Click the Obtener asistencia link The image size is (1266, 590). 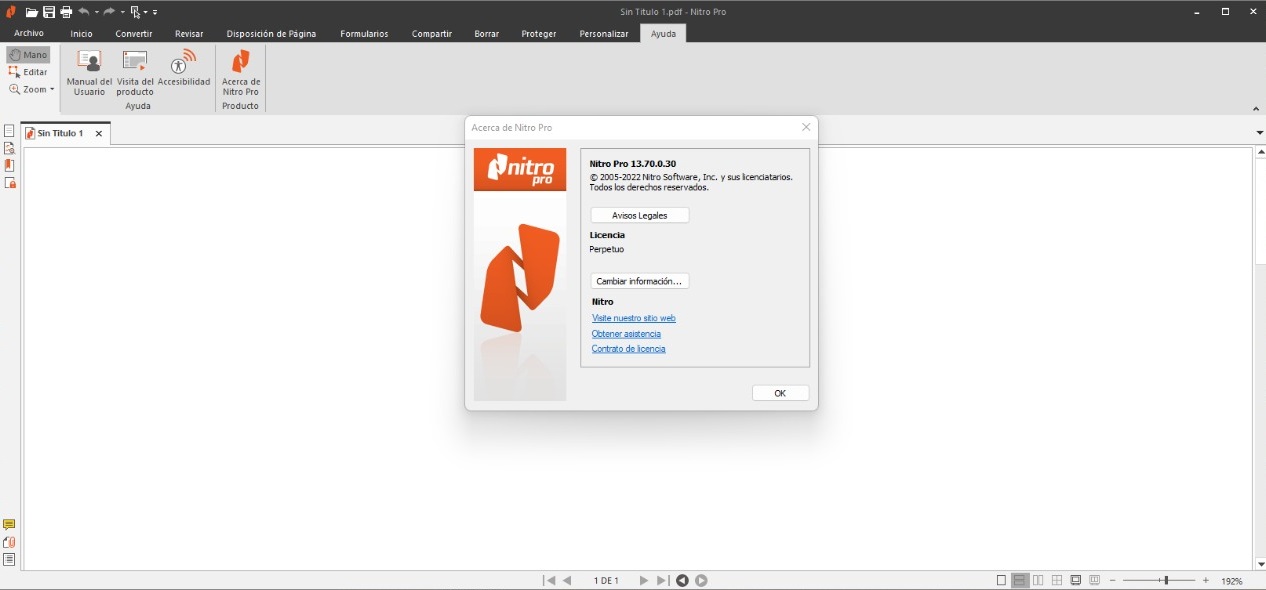coord(626,334)
